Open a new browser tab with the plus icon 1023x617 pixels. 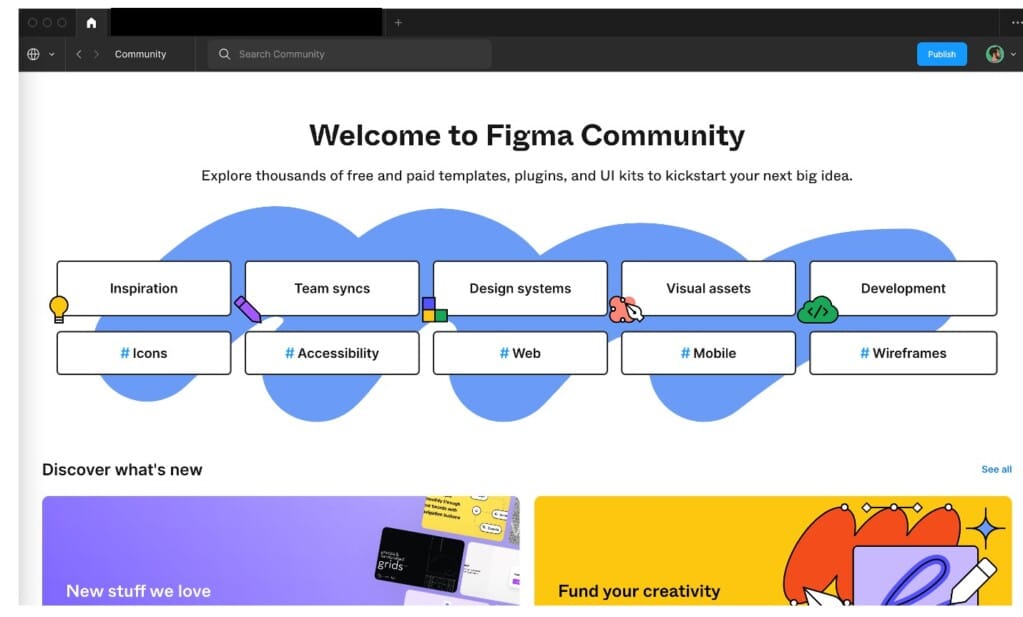398,21
